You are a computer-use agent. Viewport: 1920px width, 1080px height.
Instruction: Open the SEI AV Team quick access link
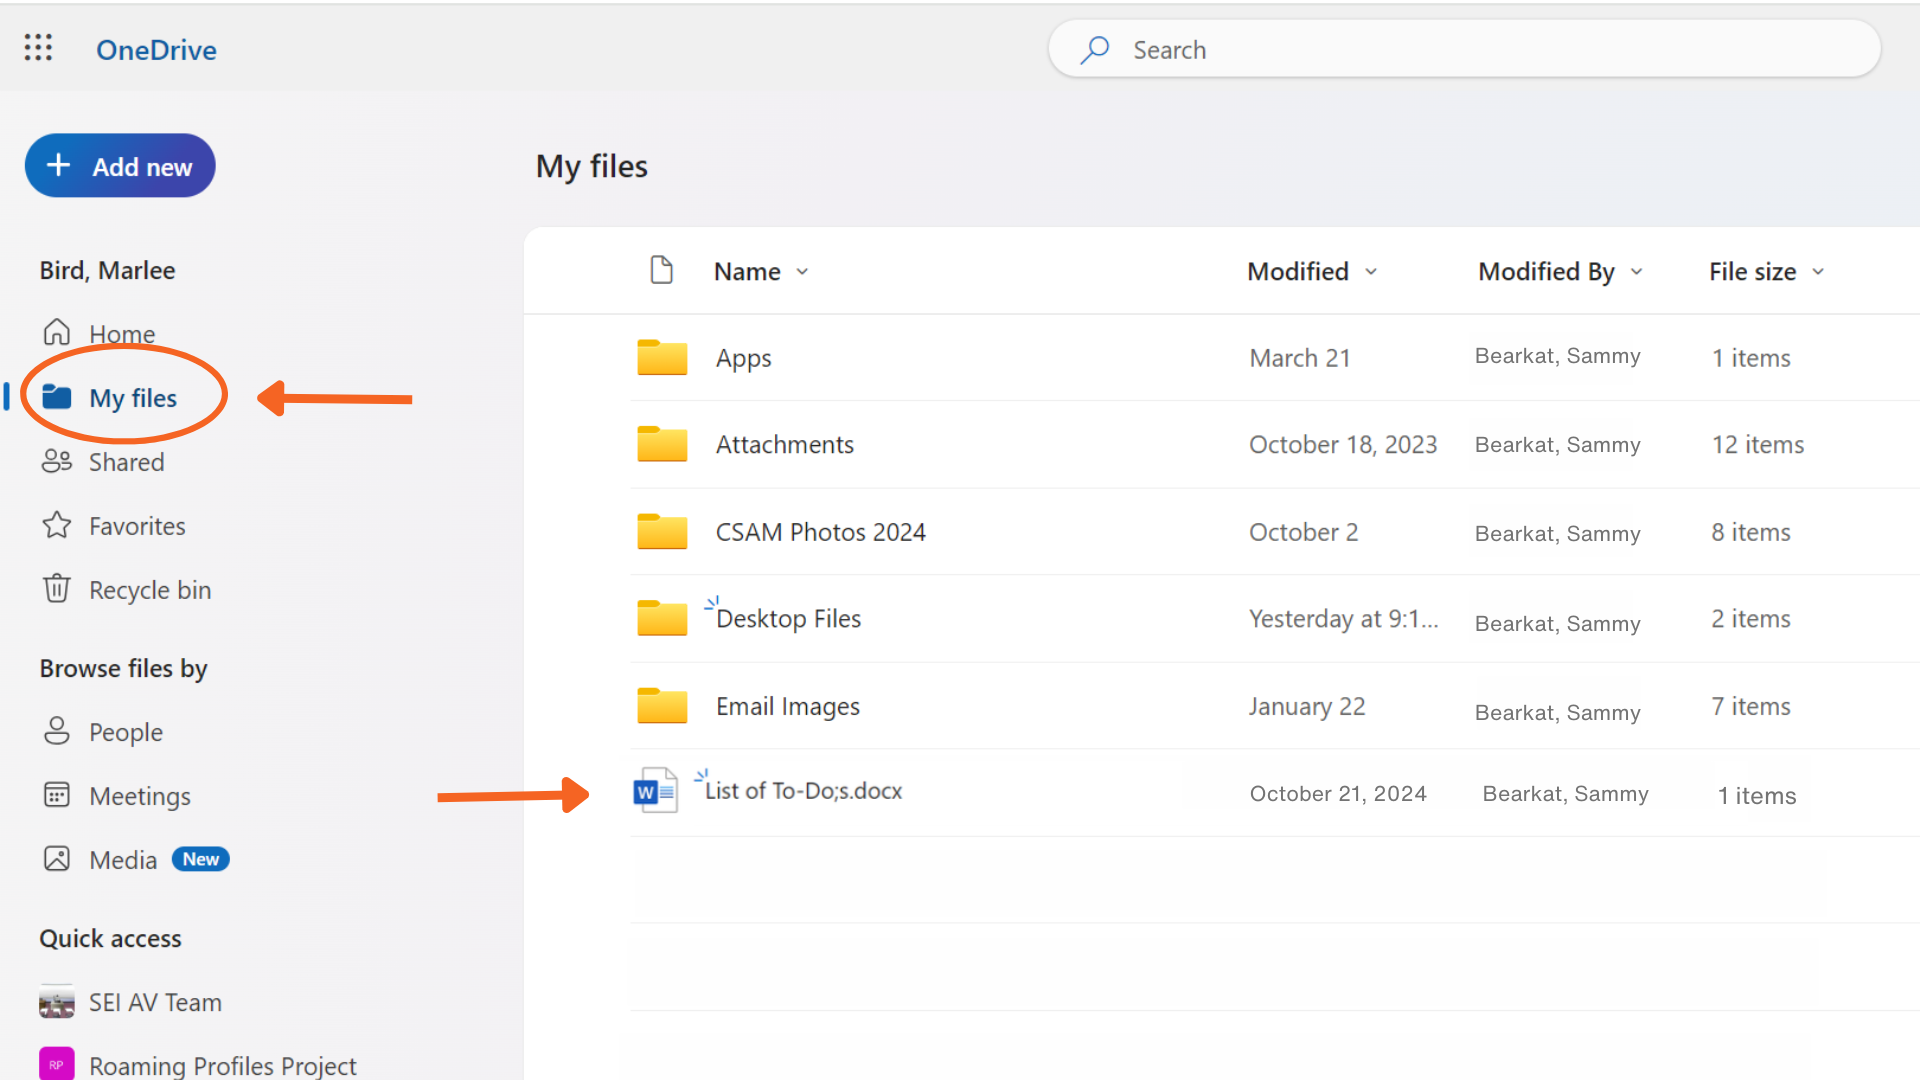click(x=155, y=1001)
